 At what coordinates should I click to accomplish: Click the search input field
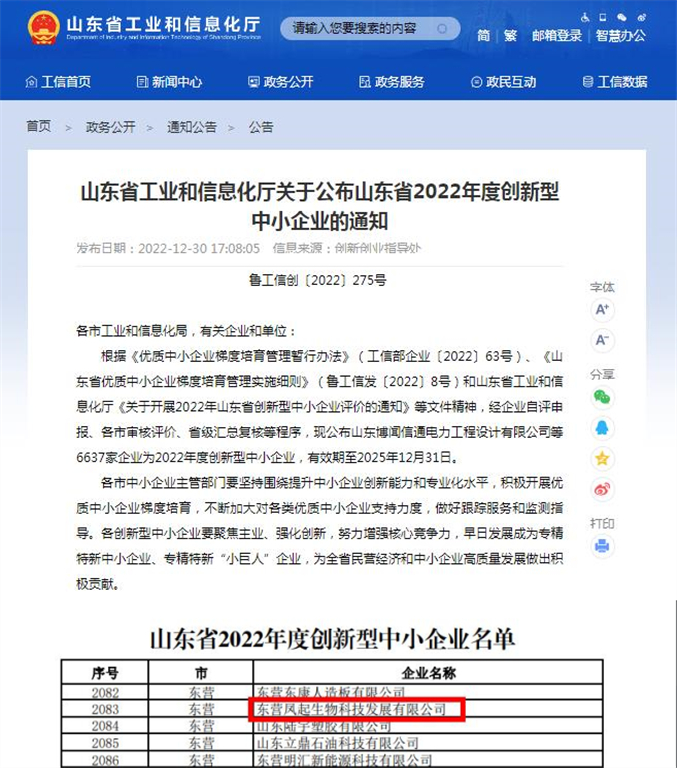pos(370,28)
